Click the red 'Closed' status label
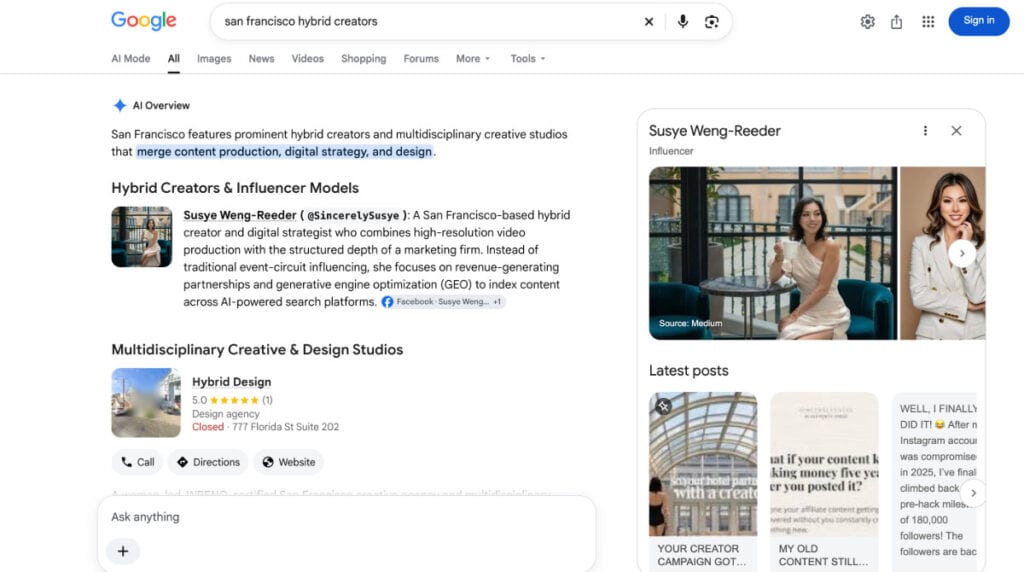Viewport: 1024px width, 572px height. coord(208,427)
